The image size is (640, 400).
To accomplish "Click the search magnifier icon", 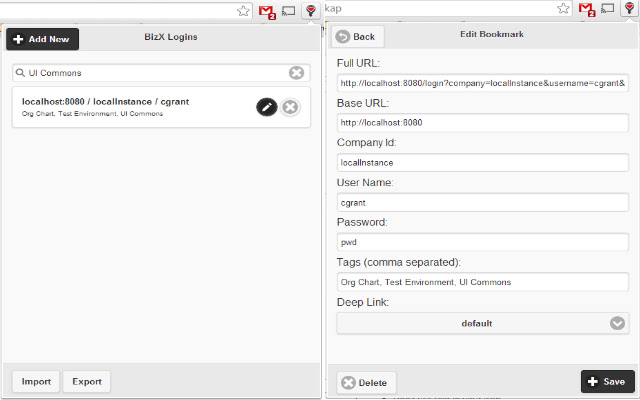I will 20,73.
